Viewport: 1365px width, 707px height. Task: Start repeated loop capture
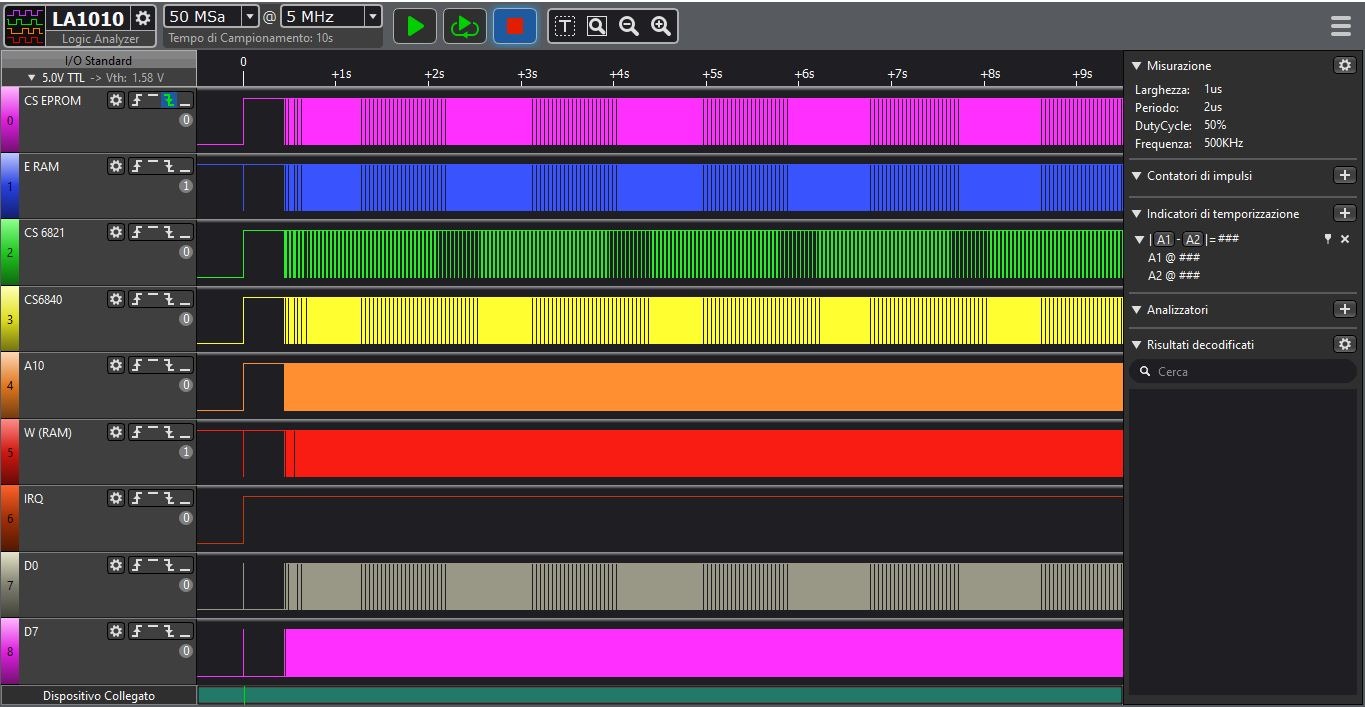pyautogui.click(x=465, y=26)
